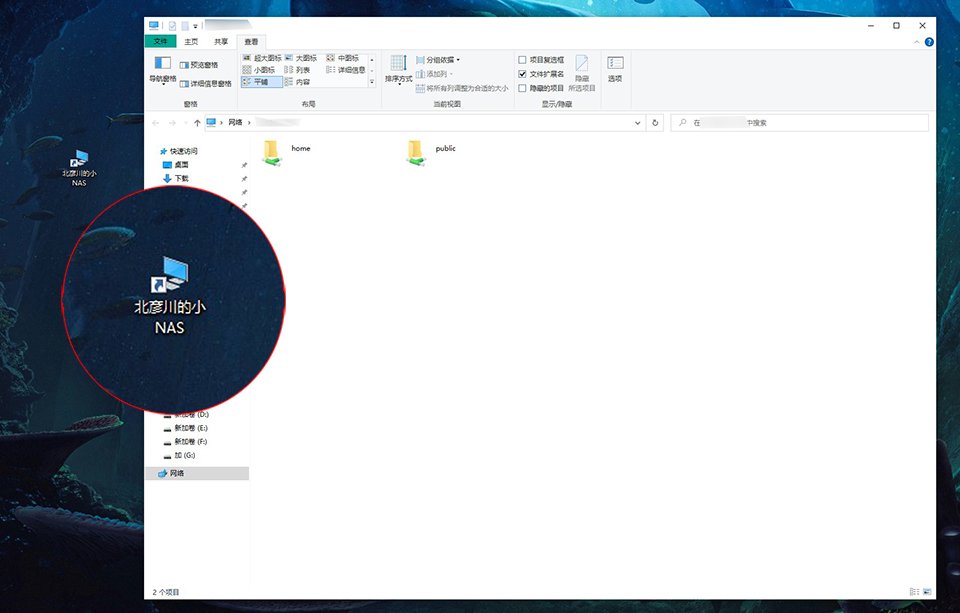Select the 详细信息 layout option
Viewport: 960px width, 613px height.
[346, 70]
